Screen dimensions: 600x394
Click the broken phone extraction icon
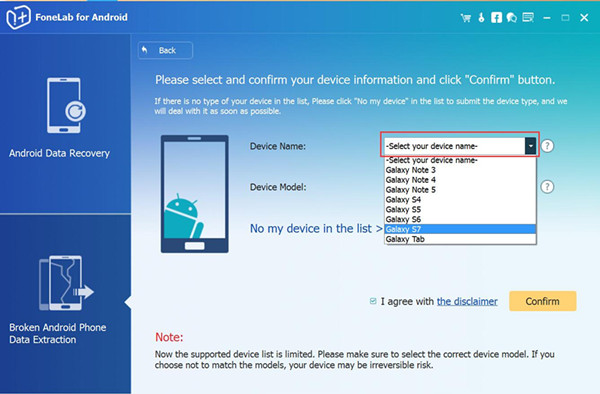point(66,283)
